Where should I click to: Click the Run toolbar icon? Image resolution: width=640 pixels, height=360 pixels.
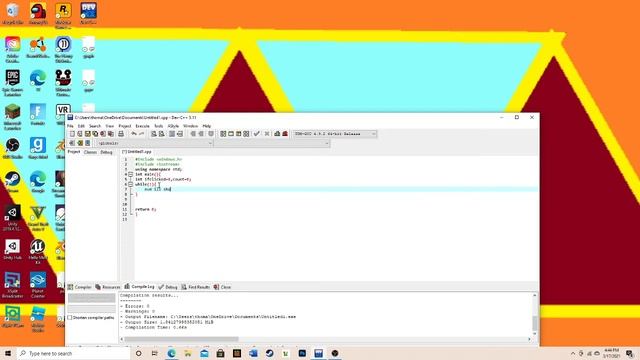(231, 134)
